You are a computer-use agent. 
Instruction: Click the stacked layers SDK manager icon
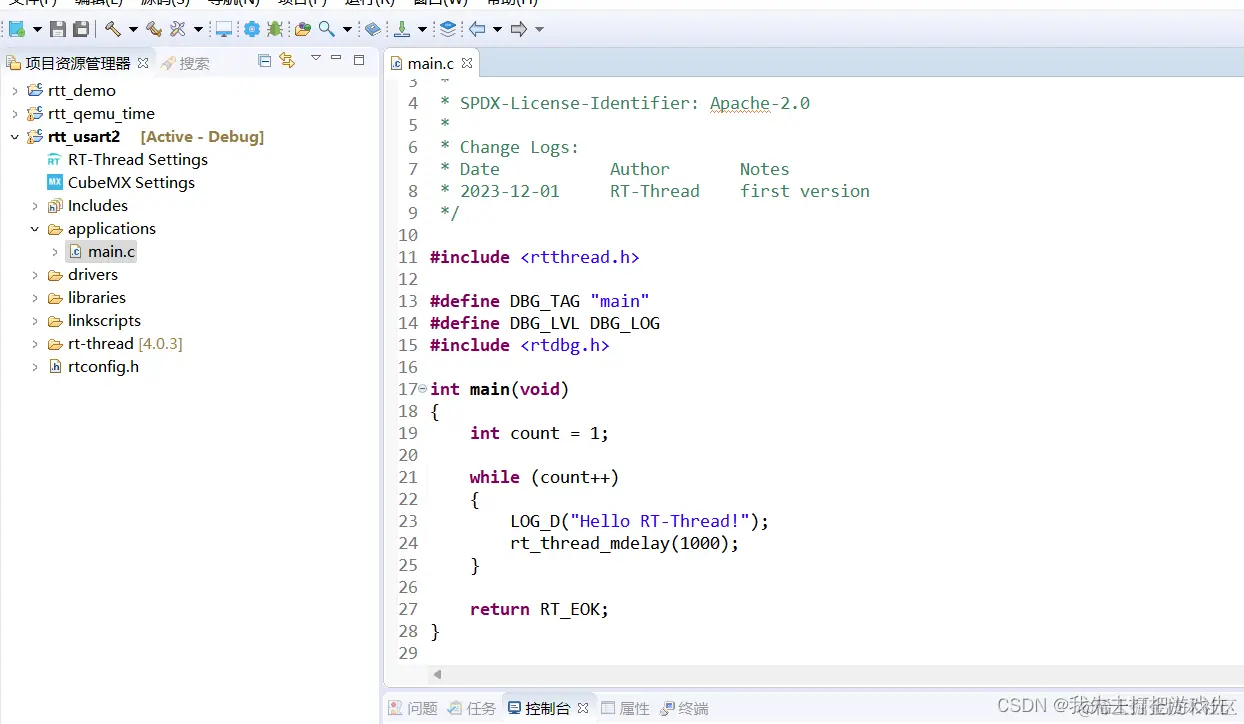tap(448, 29)
